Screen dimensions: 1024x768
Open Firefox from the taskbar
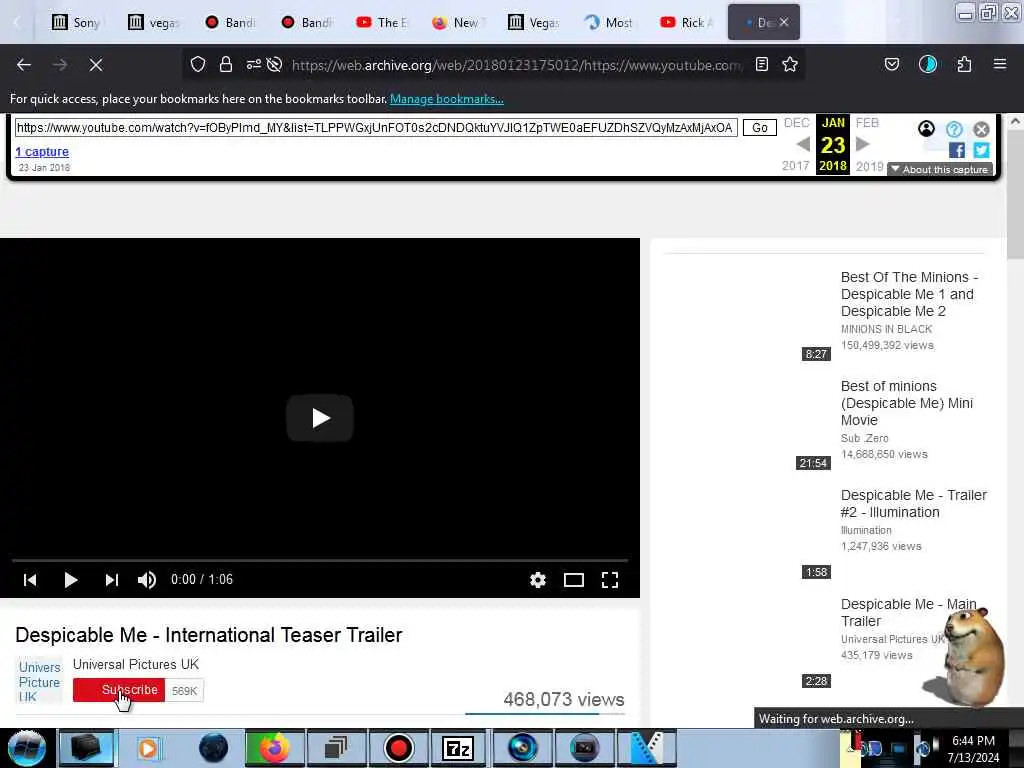(x=274, y=748)
